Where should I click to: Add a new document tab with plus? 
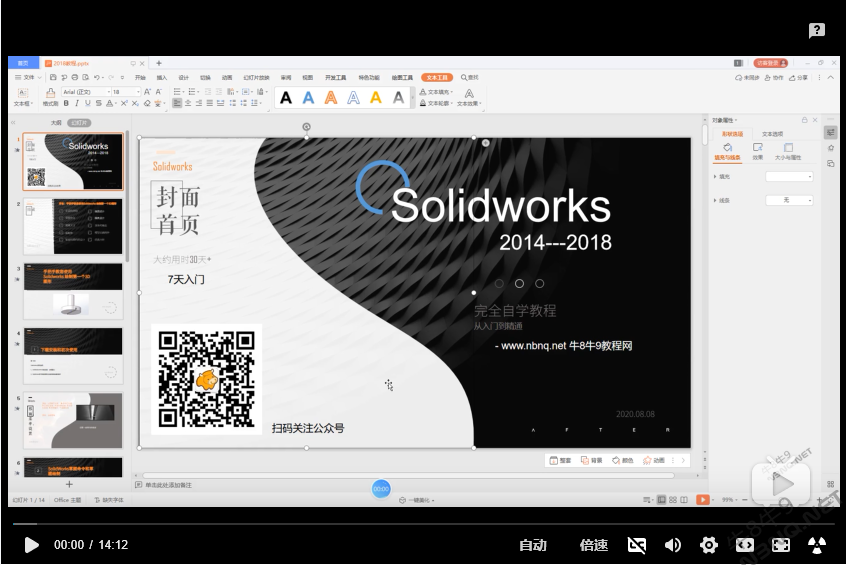[x=159, y=63]
